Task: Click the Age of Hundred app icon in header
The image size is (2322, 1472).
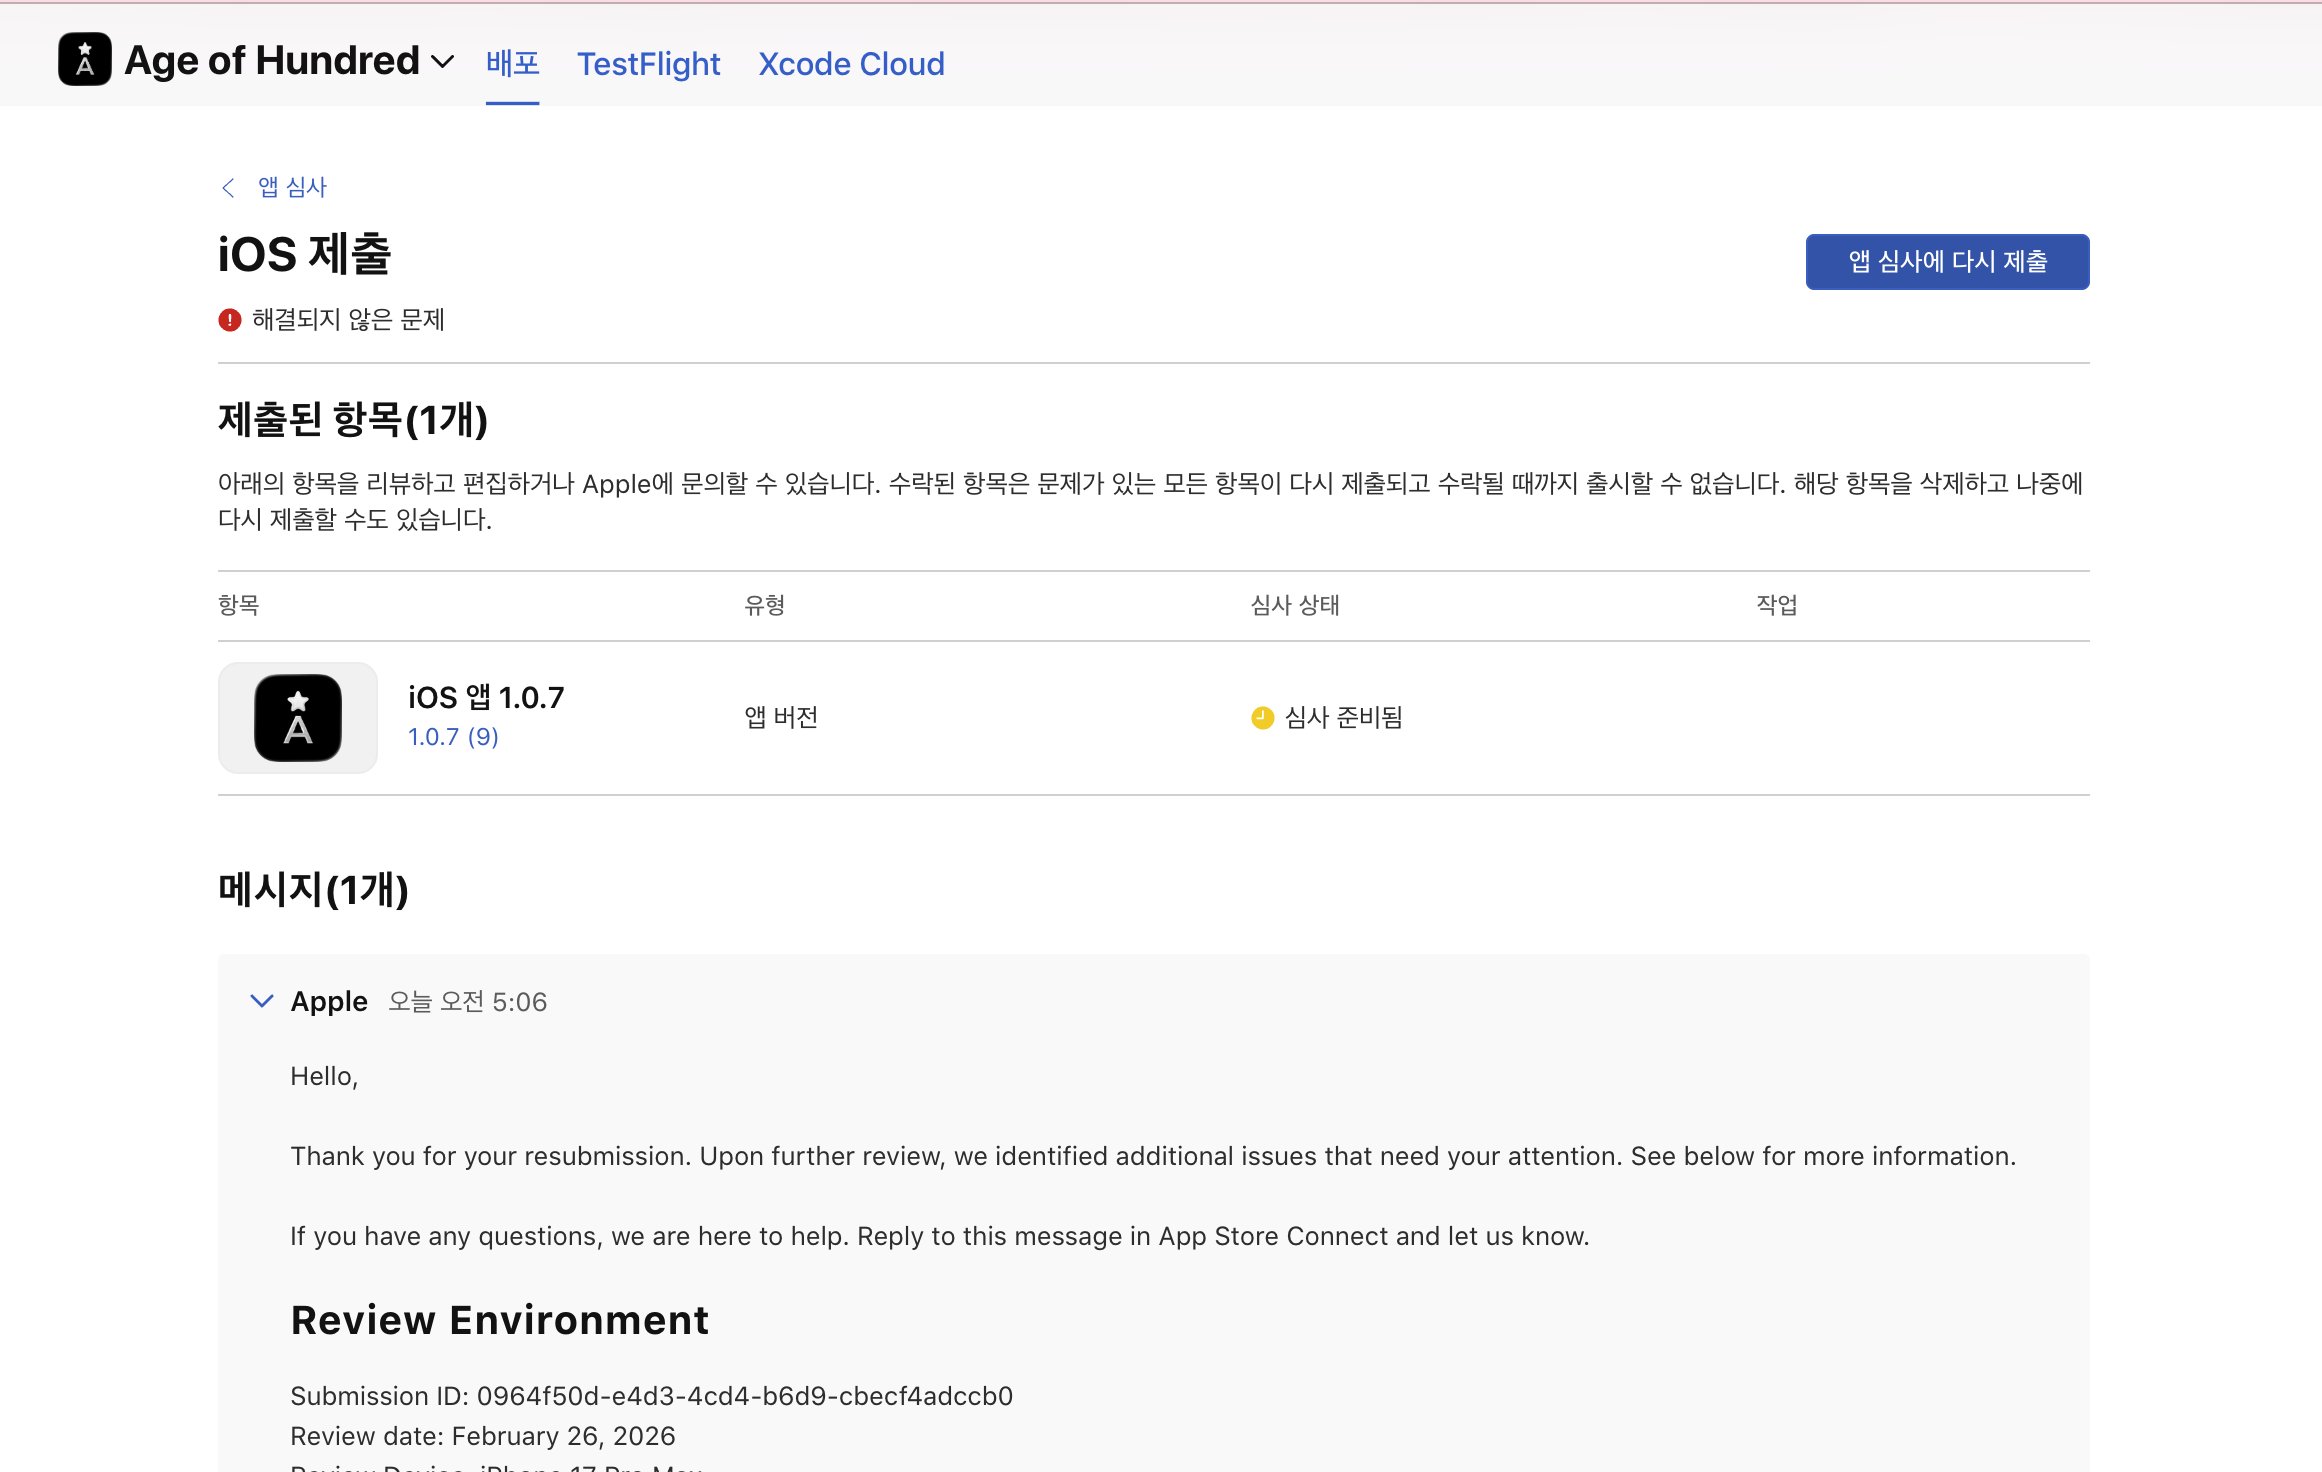Action: click(85, 60)
